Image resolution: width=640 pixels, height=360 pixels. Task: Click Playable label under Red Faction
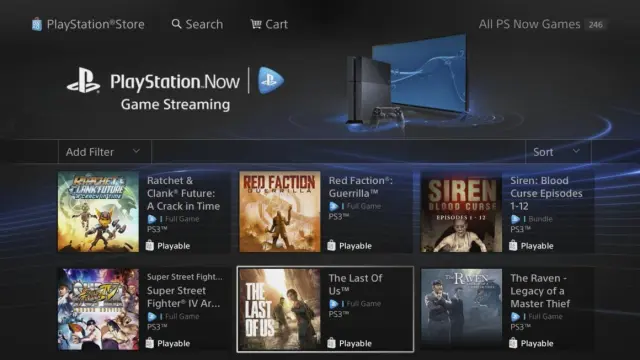point(355,246)
